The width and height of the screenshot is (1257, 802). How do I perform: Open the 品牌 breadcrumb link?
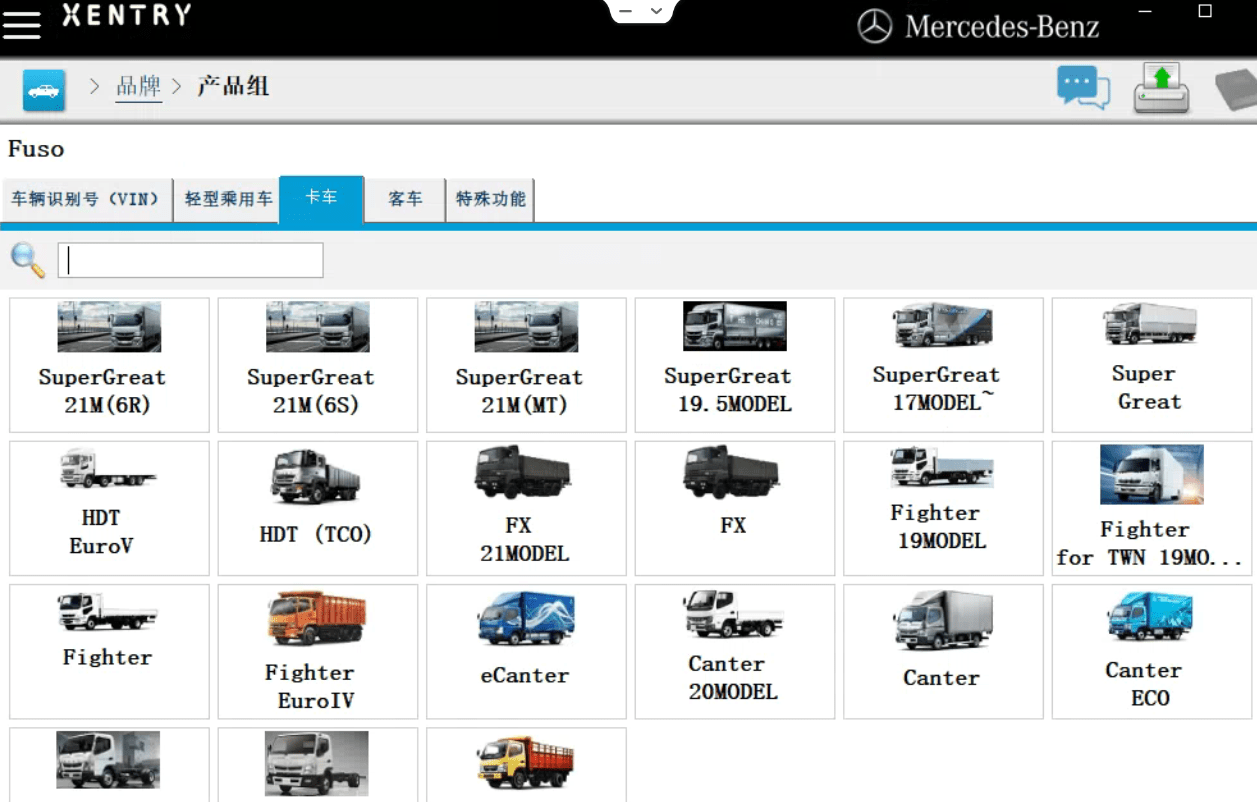pos(139,87)
